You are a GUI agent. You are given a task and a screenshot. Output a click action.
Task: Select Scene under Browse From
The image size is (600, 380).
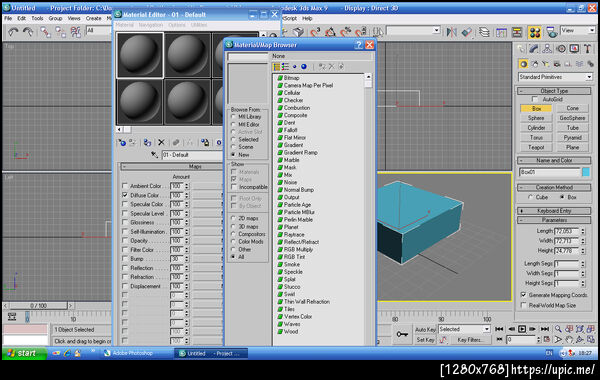click(x=233, y=147)
